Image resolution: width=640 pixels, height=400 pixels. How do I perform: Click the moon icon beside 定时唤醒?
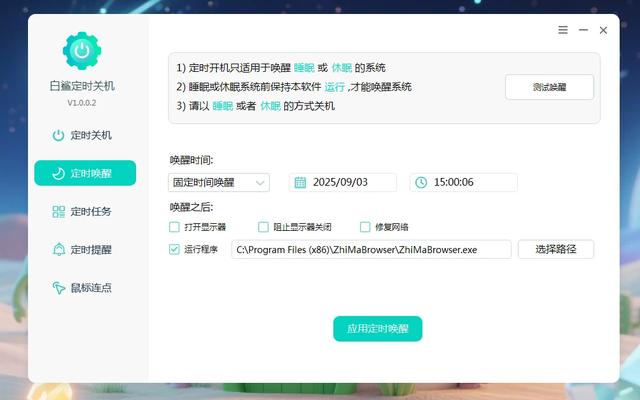tap(58, 173)
